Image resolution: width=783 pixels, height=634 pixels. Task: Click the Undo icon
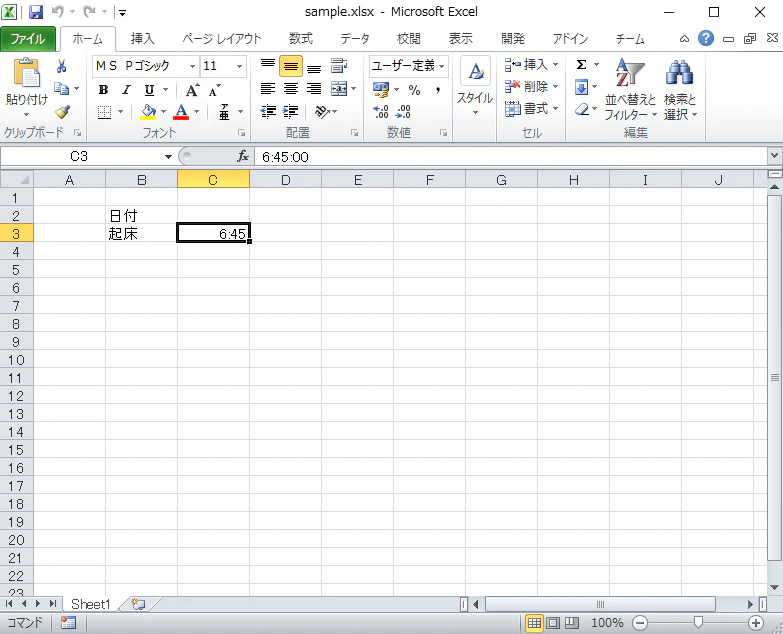click(57, 11)
